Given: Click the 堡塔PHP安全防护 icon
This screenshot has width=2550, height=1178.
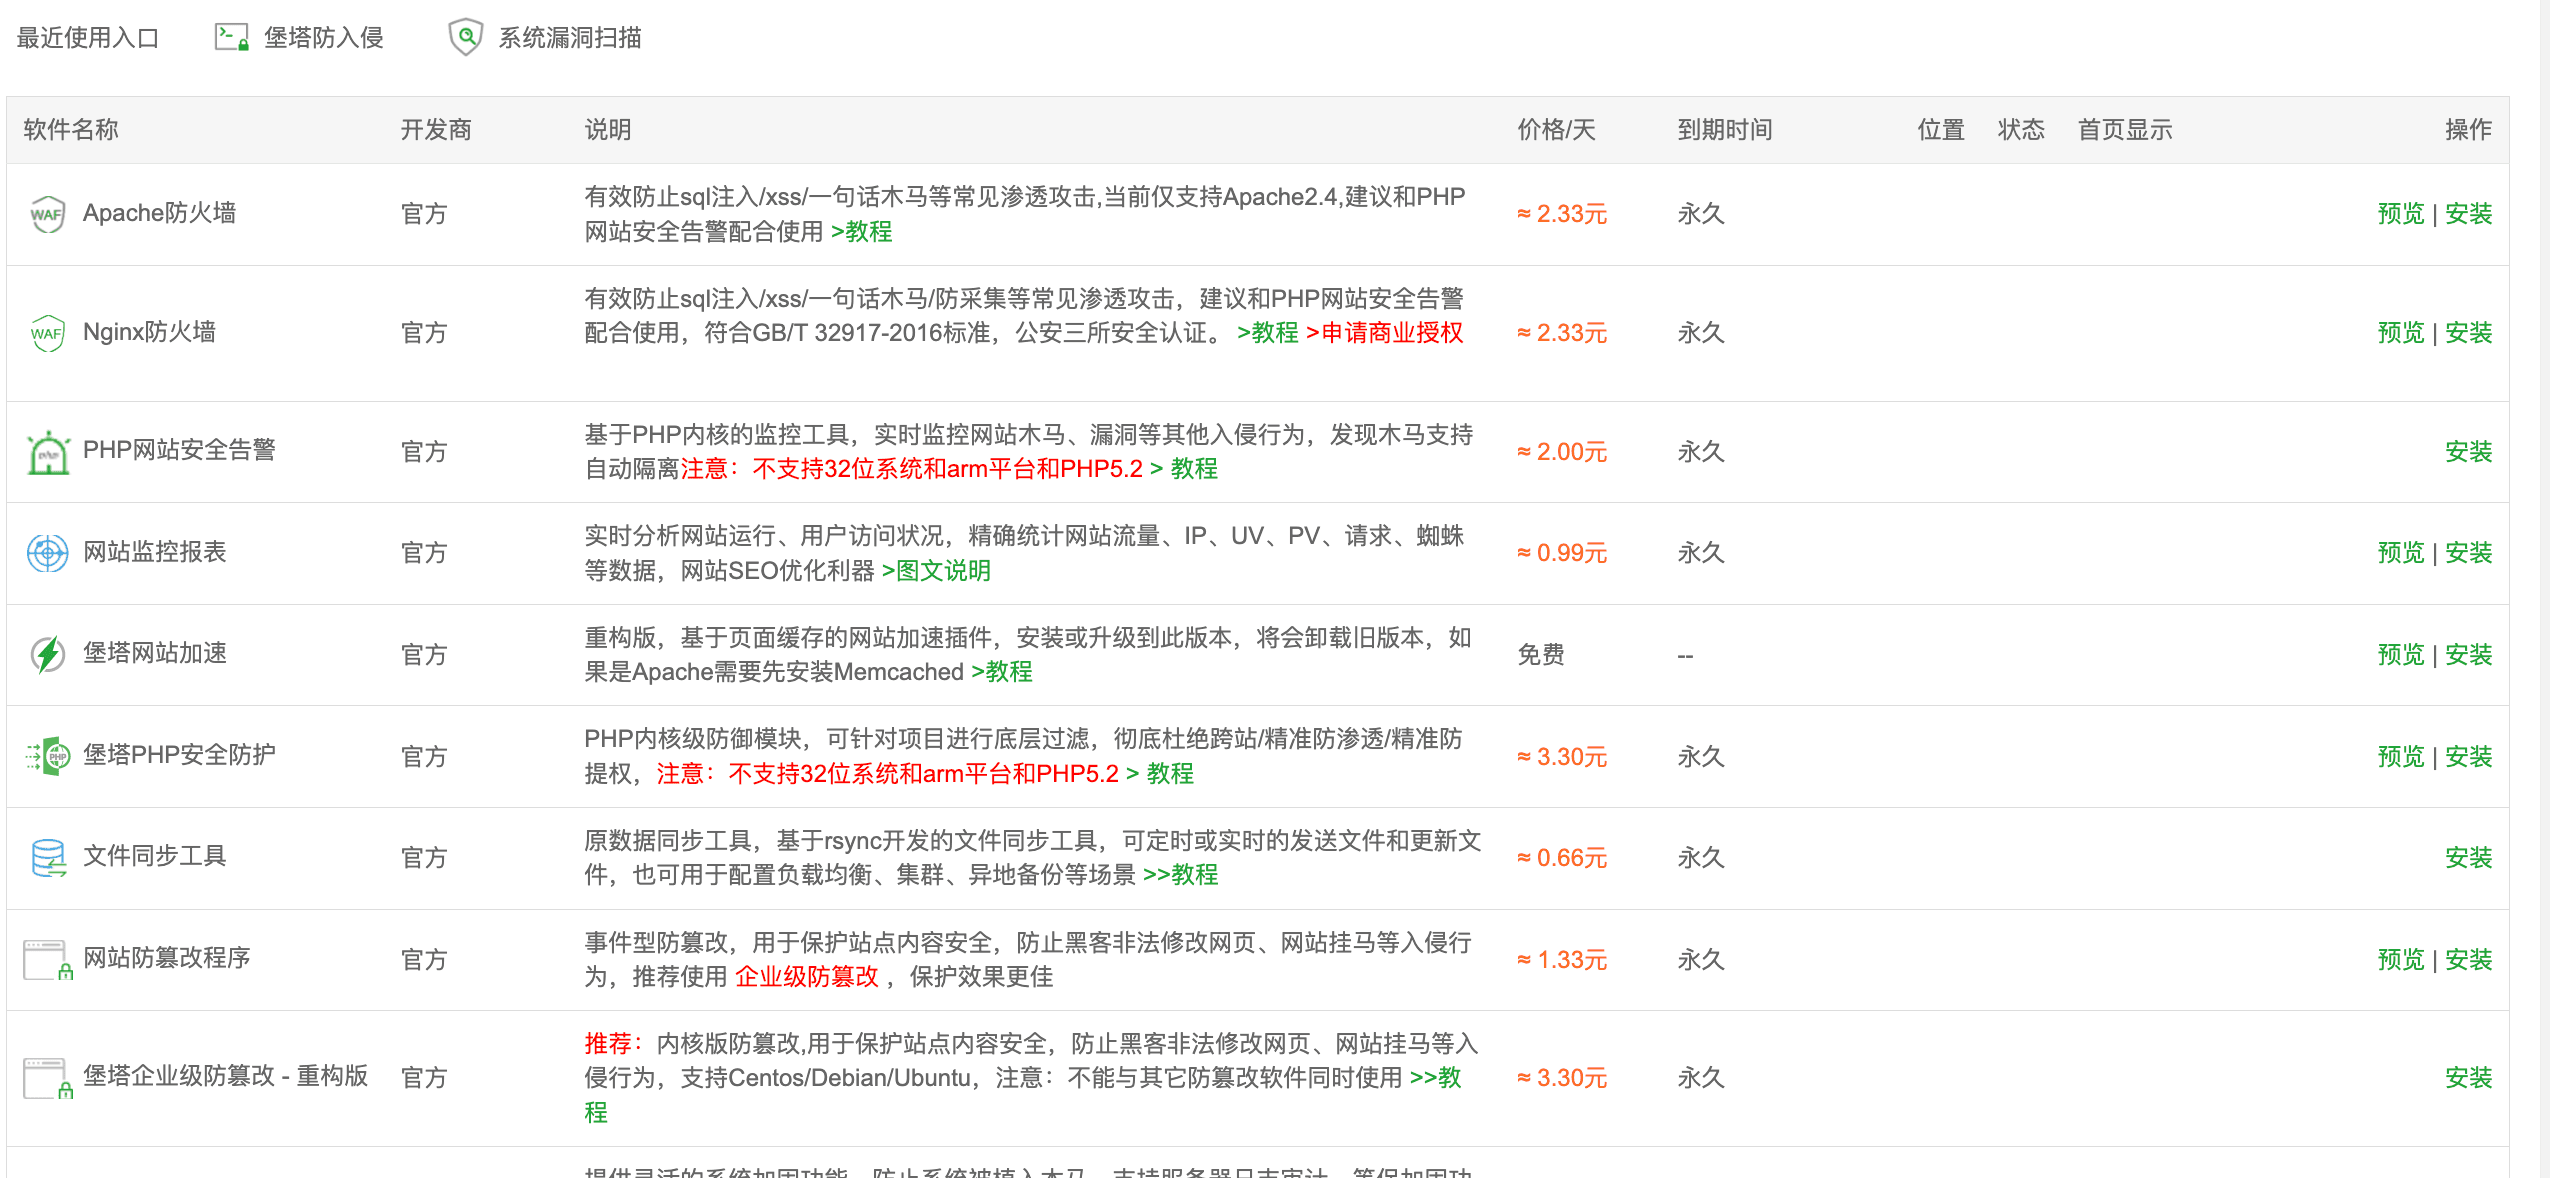Looking at the screenshot, I should (x=47, y=756).
